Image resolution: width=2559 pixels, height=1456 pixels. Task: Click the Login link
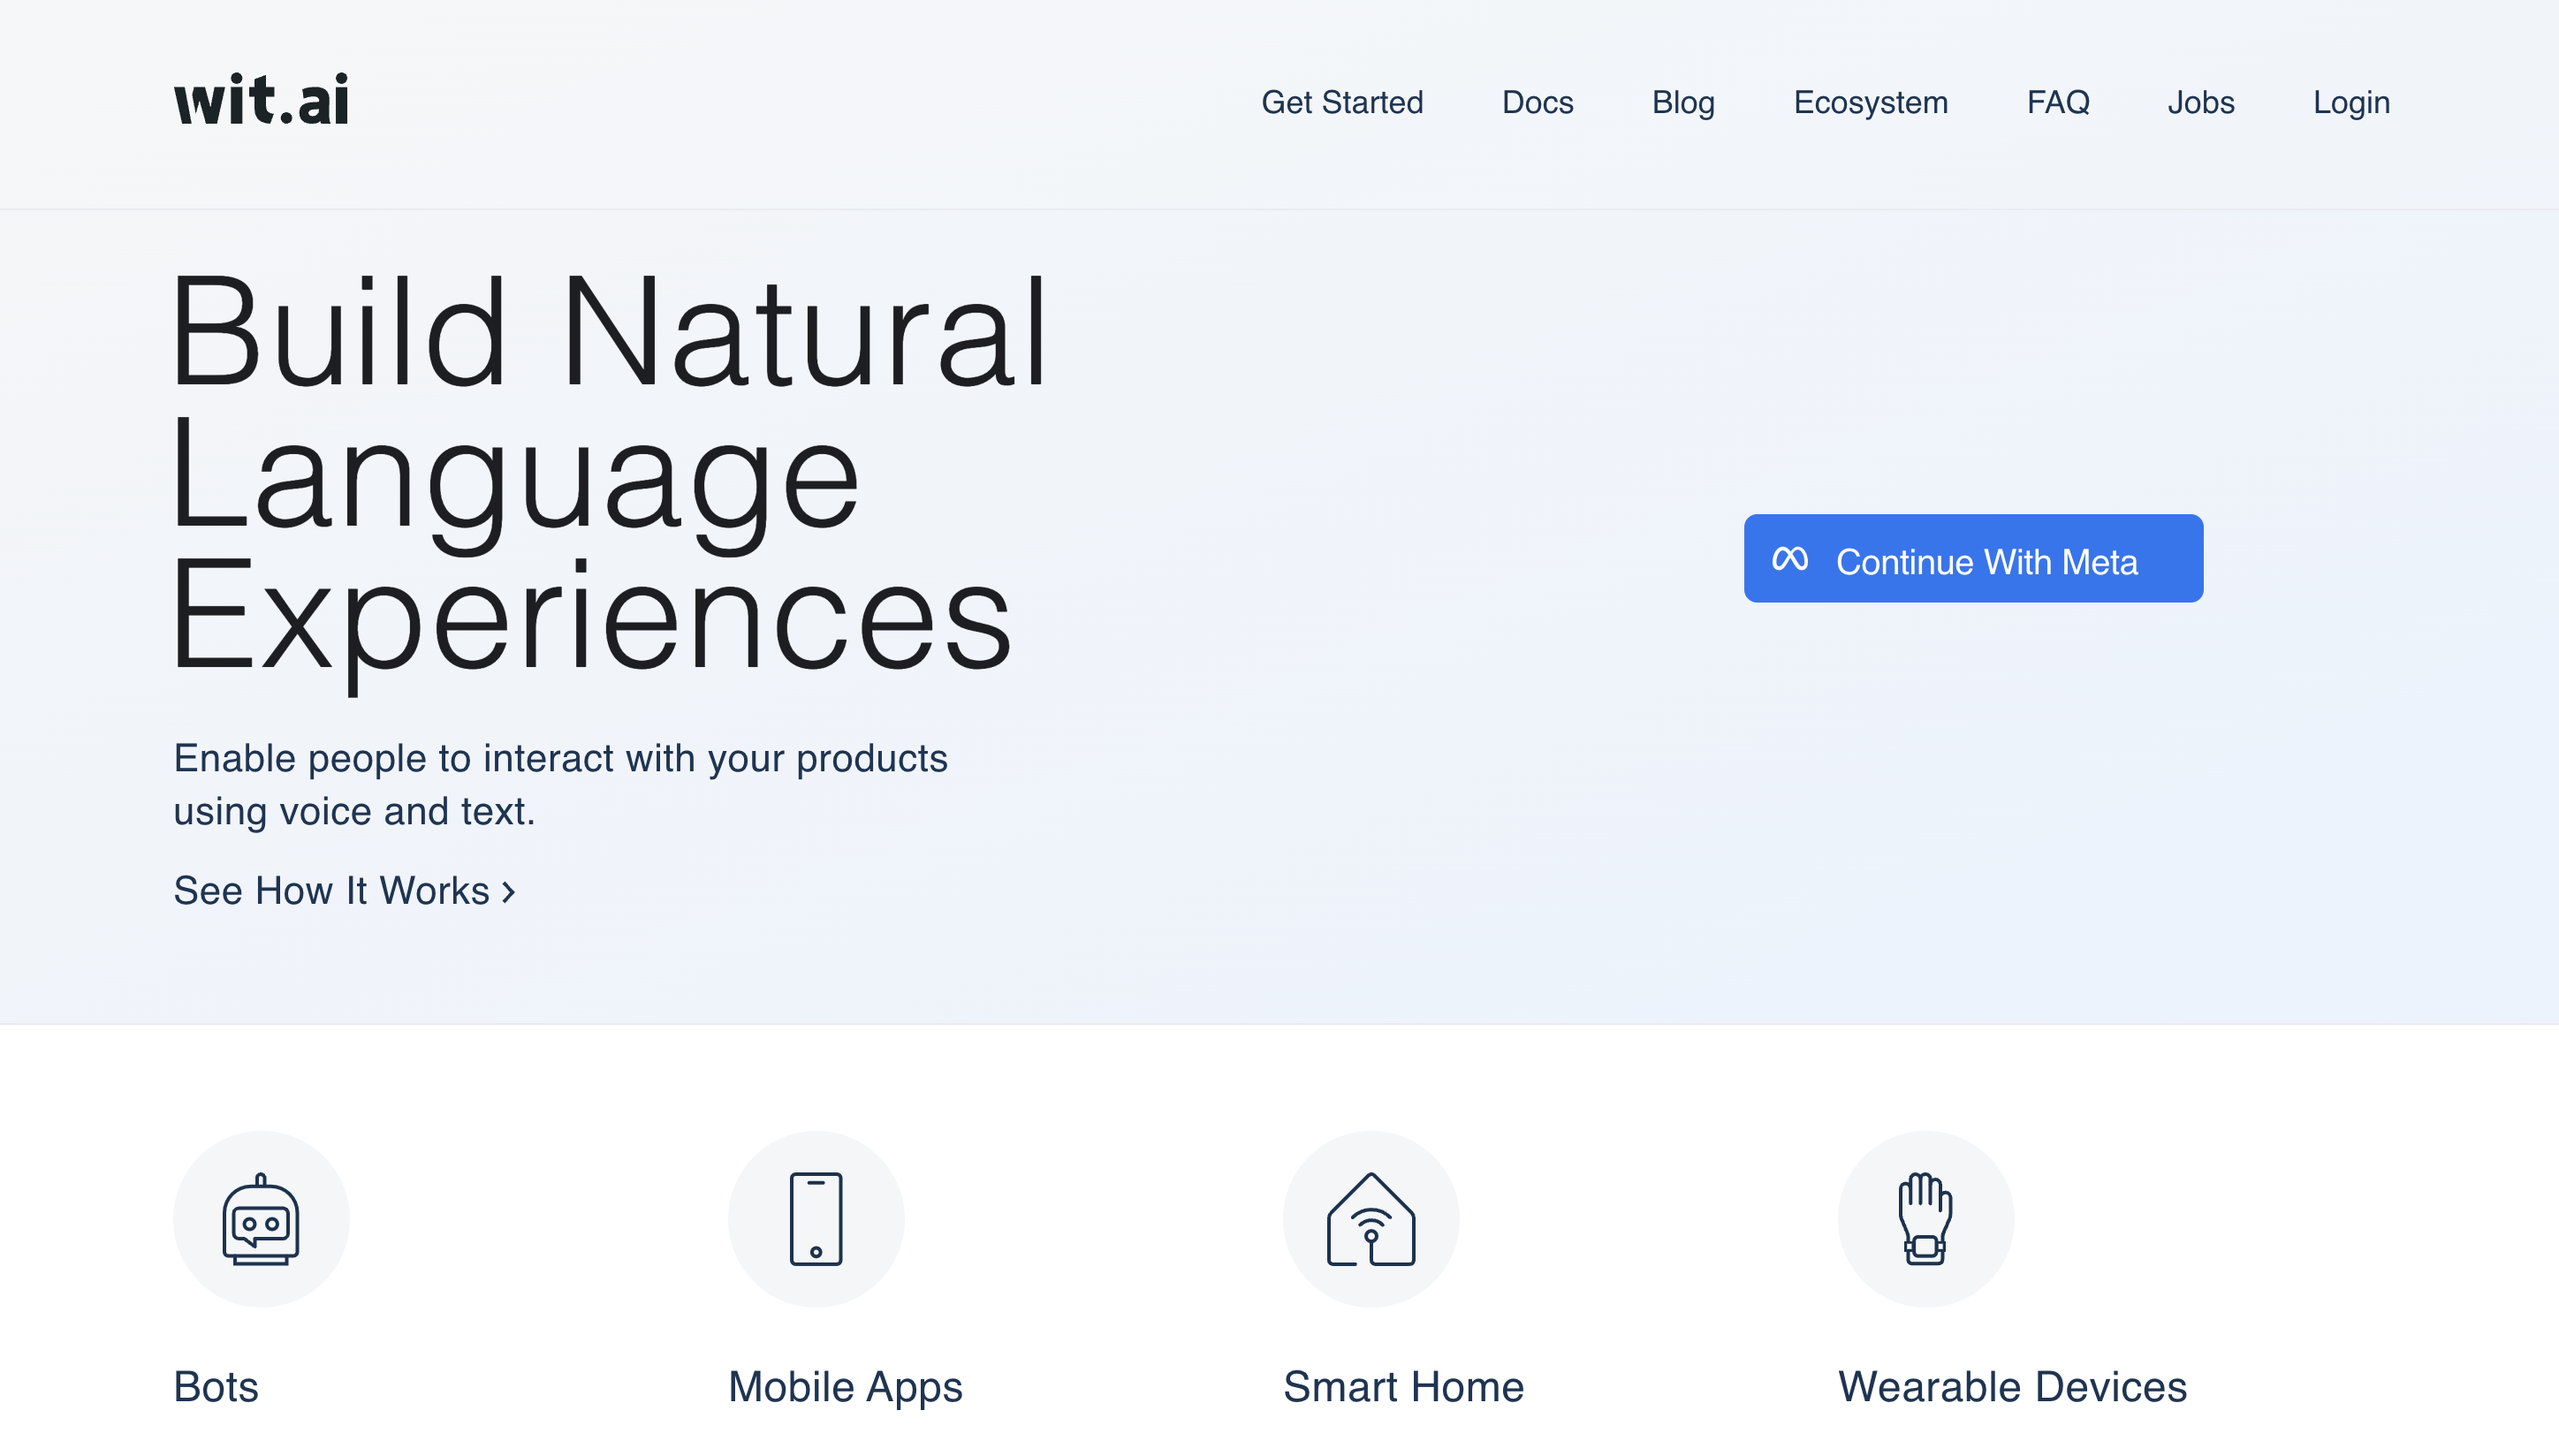pos(2351,102)
